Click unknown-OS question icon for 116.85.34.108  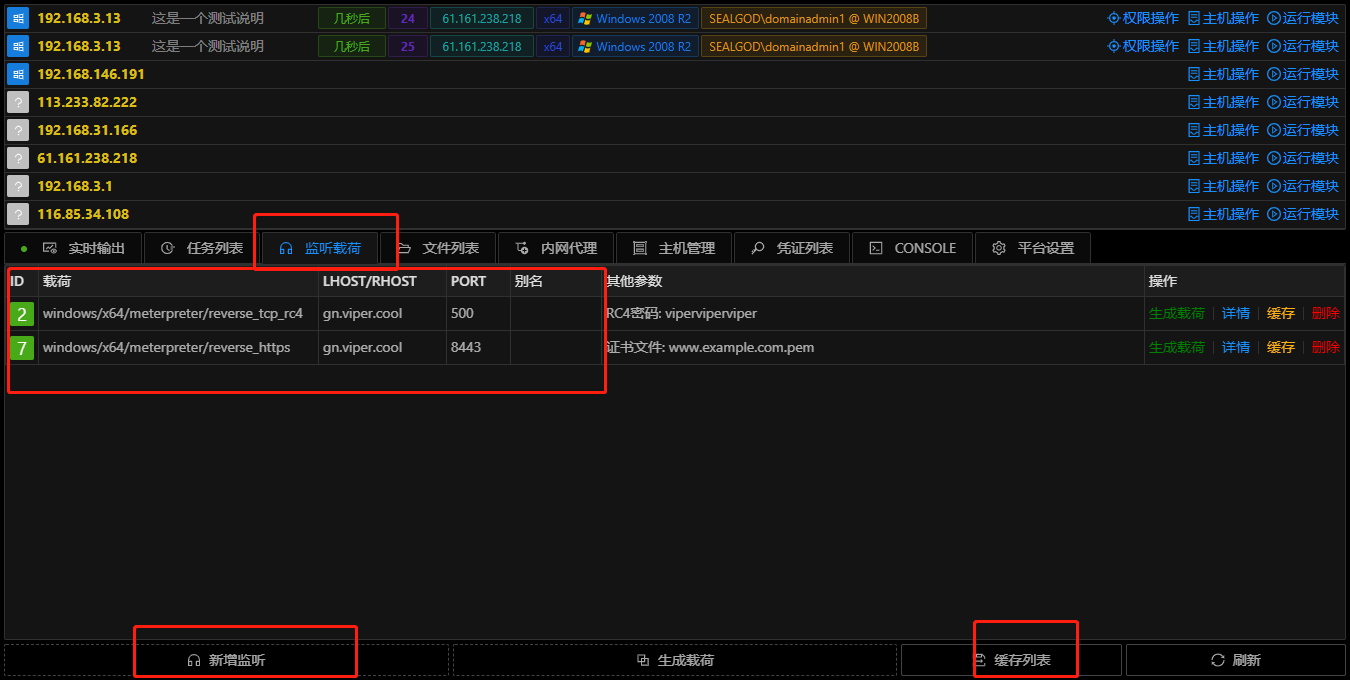pyautogui.click(x=17, y=214)
